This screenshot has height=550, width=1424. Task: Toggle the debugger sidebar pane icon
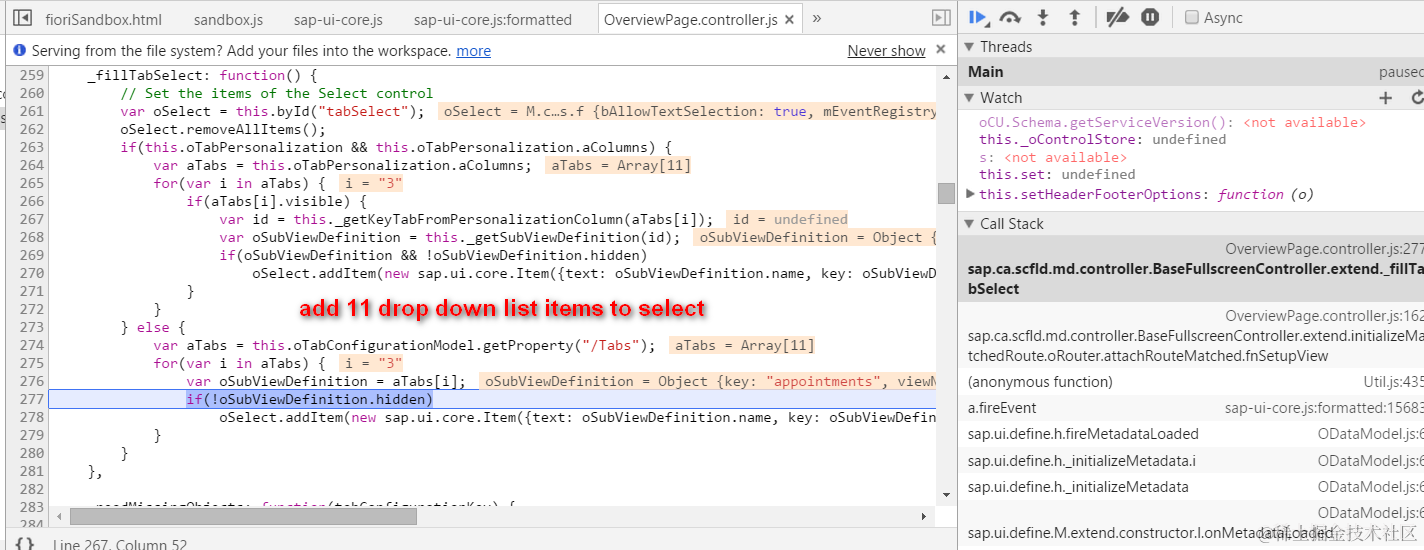(x=940, y=18)
